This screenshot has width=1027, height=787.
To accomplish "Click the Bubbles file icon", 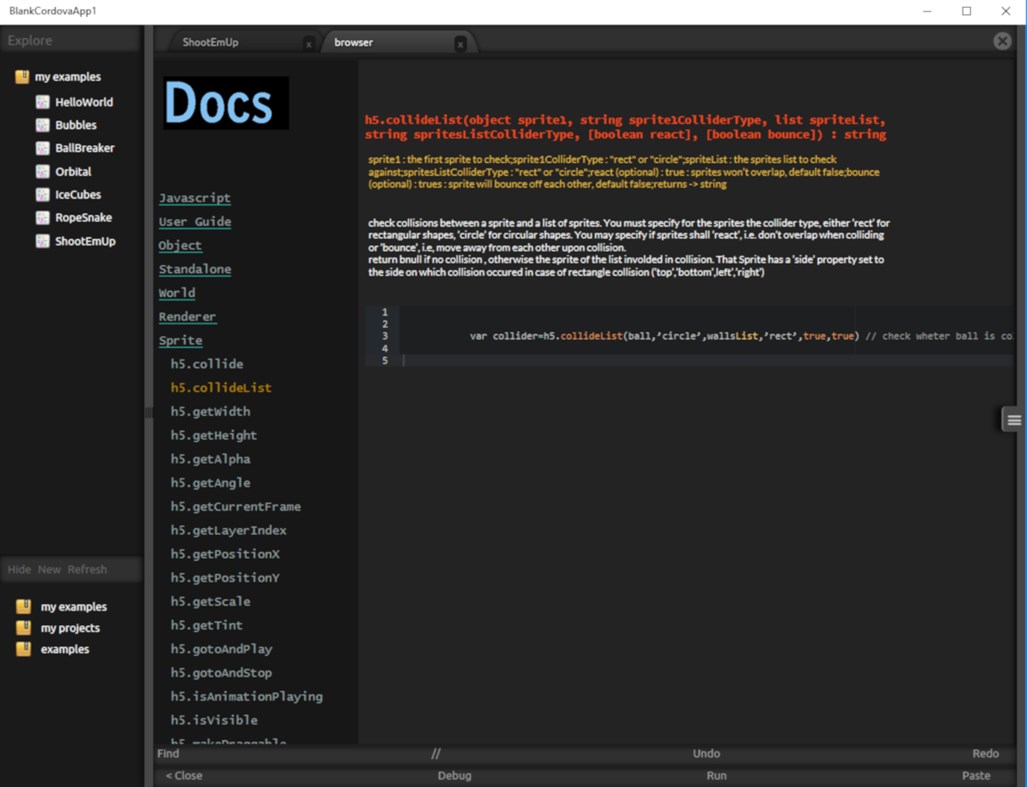I will (x=43, y=125).
